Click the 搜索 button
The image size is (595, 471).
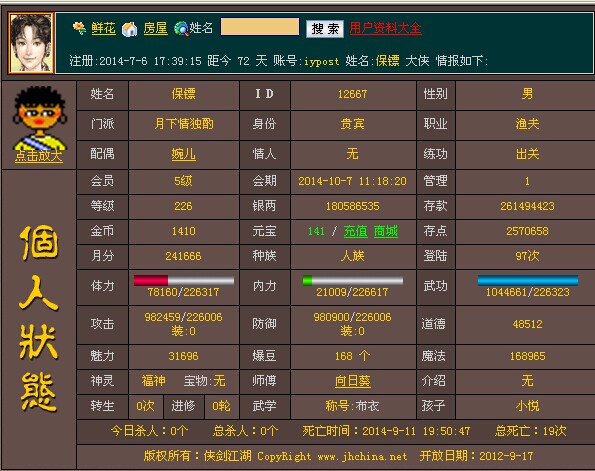[x=325, y=29]
